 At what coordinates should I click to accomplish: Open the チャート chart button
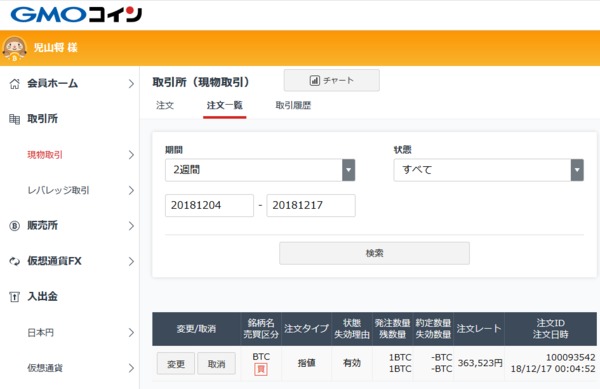pyautogui.click(x=332, y=80)
